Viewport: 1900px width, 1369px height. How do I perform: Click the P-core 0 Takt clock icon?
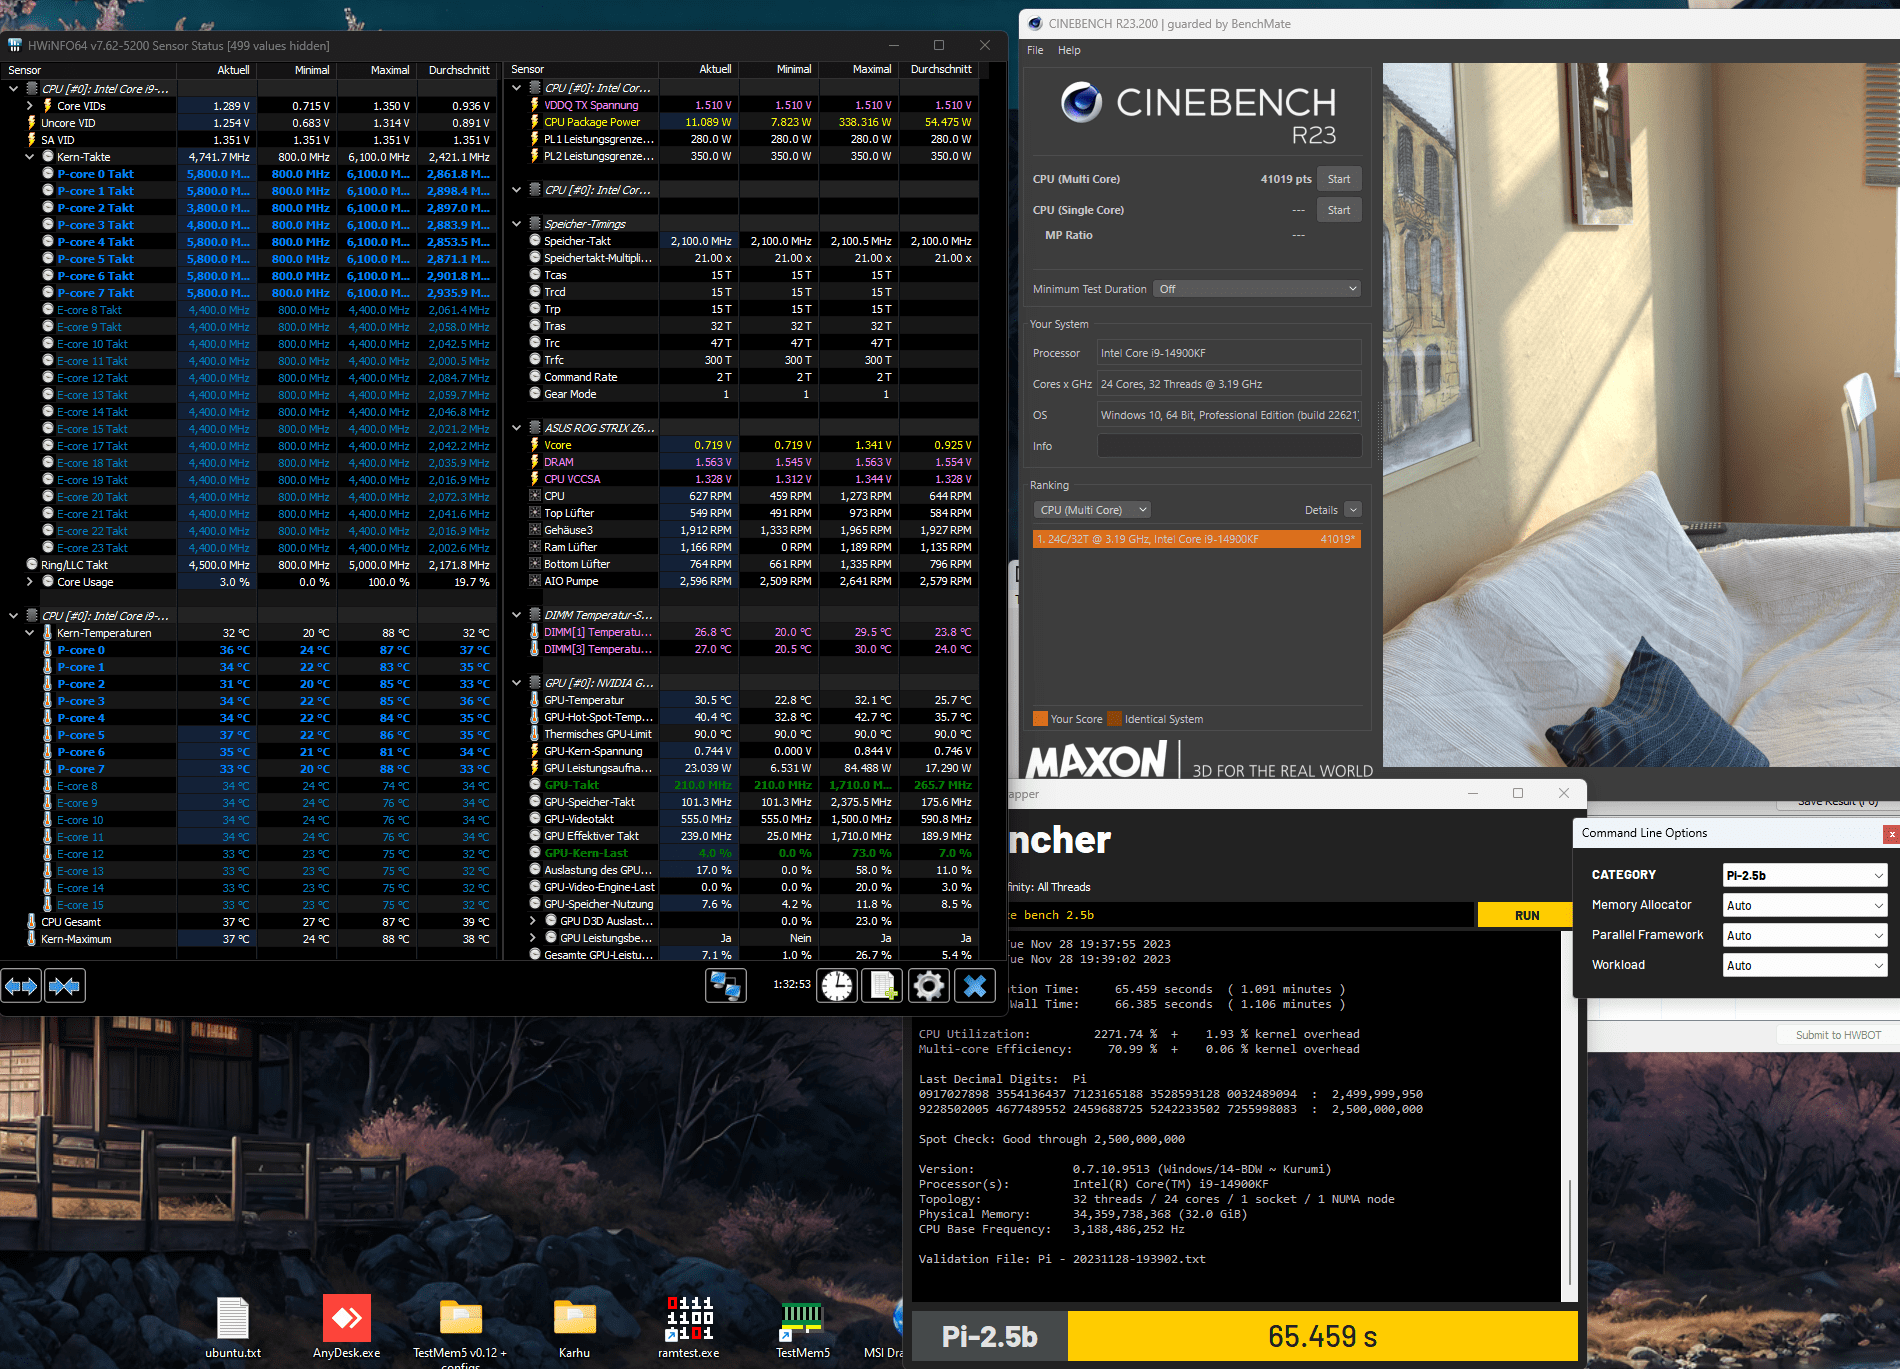point(48,174)
